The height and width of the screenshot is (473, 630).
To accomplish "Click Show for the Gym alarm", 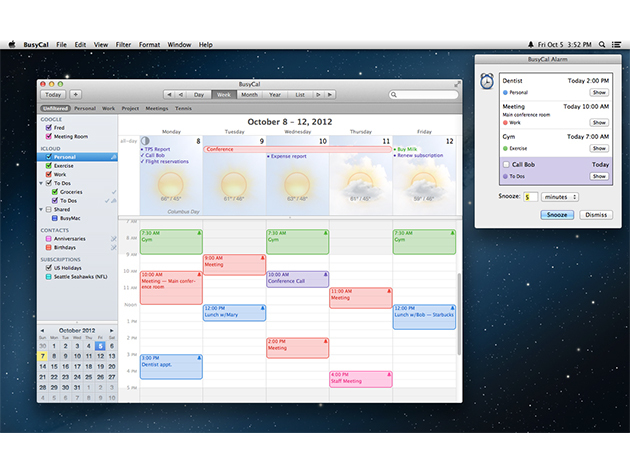I will point(599,148).
